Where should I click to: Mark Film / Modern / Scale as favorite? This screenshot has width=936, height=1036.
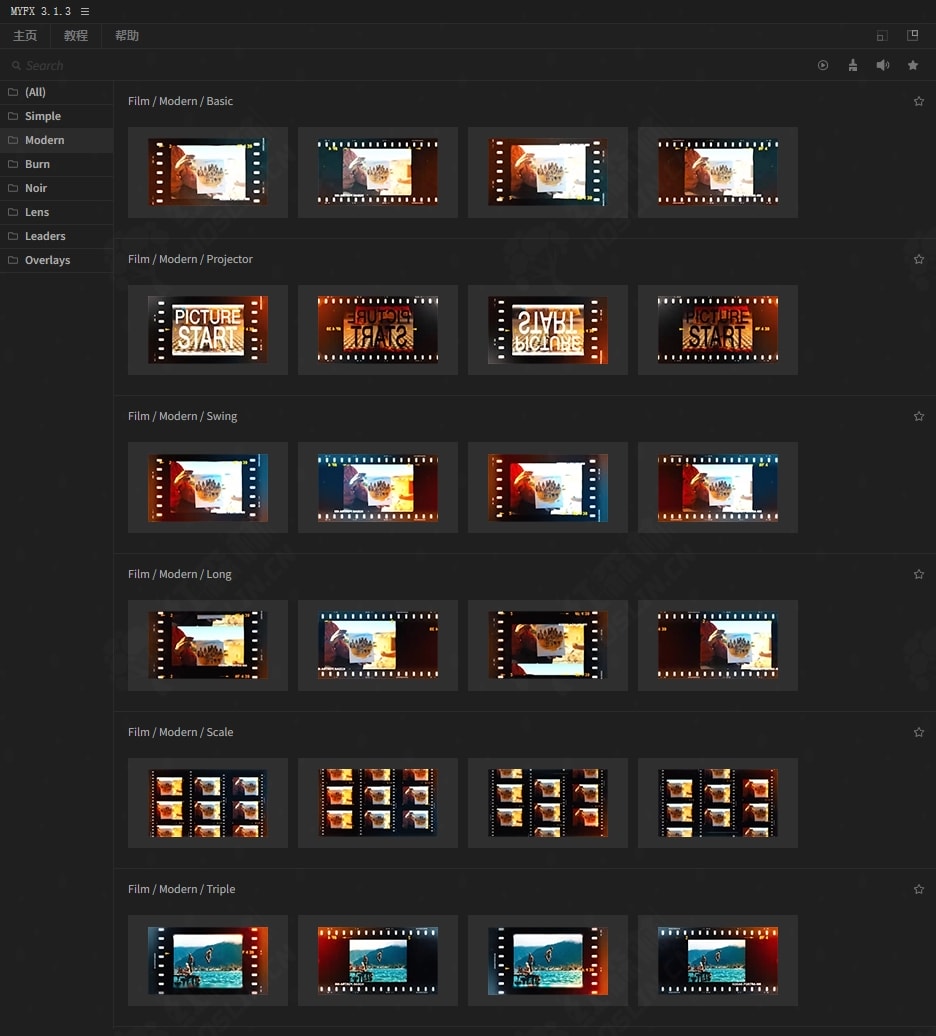[919, 732]
